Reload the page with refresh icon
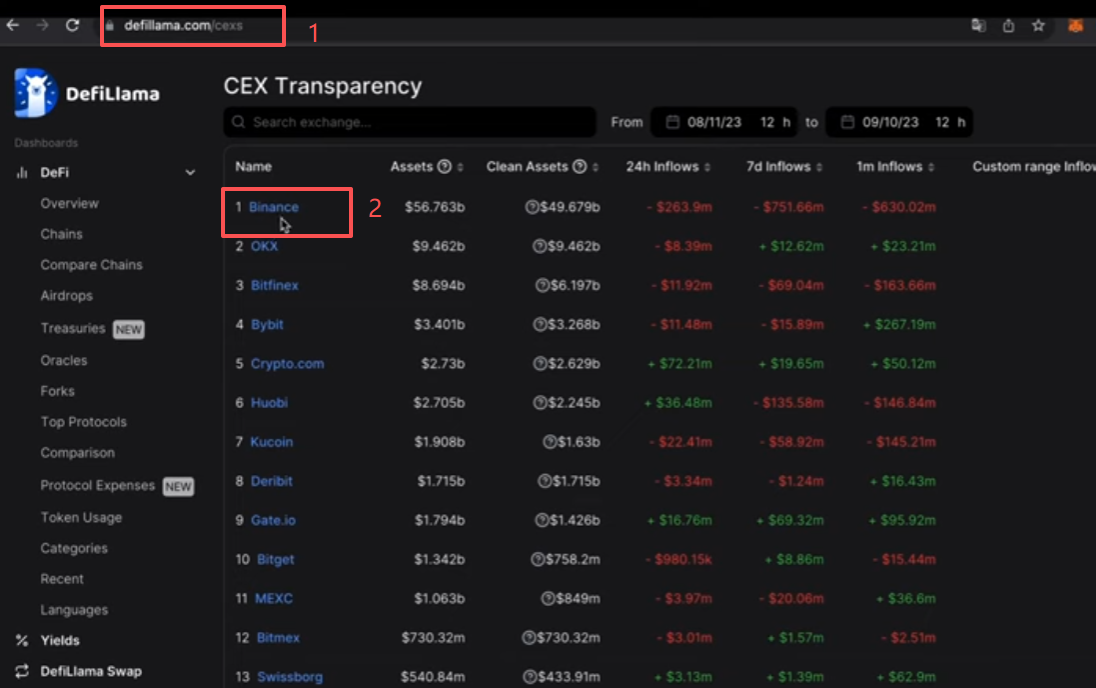Screen dimensions: 1096x688 point(73,25)
